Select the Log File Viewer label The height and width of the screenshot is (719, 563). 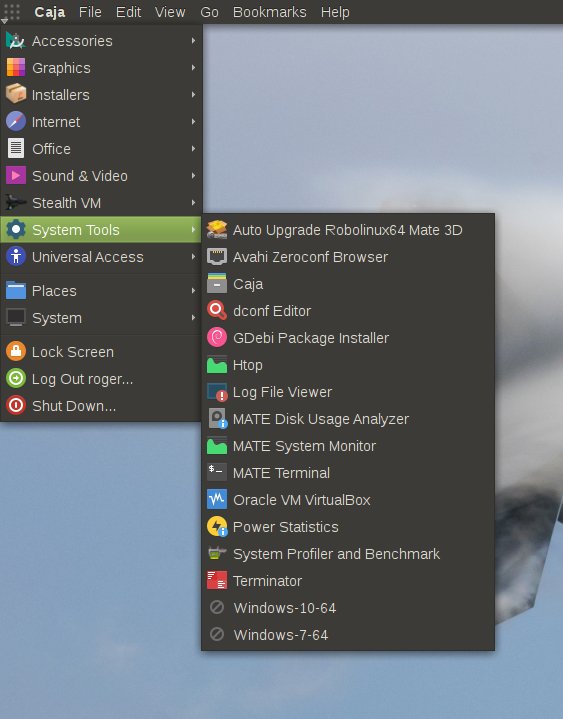pos(282,393)
